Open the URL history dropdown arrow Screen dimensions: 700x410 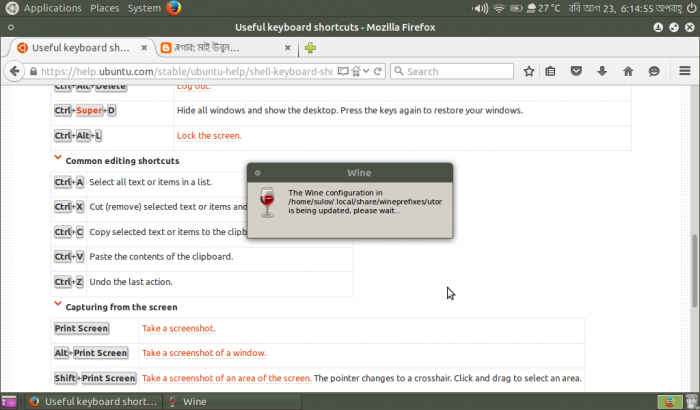coord(366,71)
